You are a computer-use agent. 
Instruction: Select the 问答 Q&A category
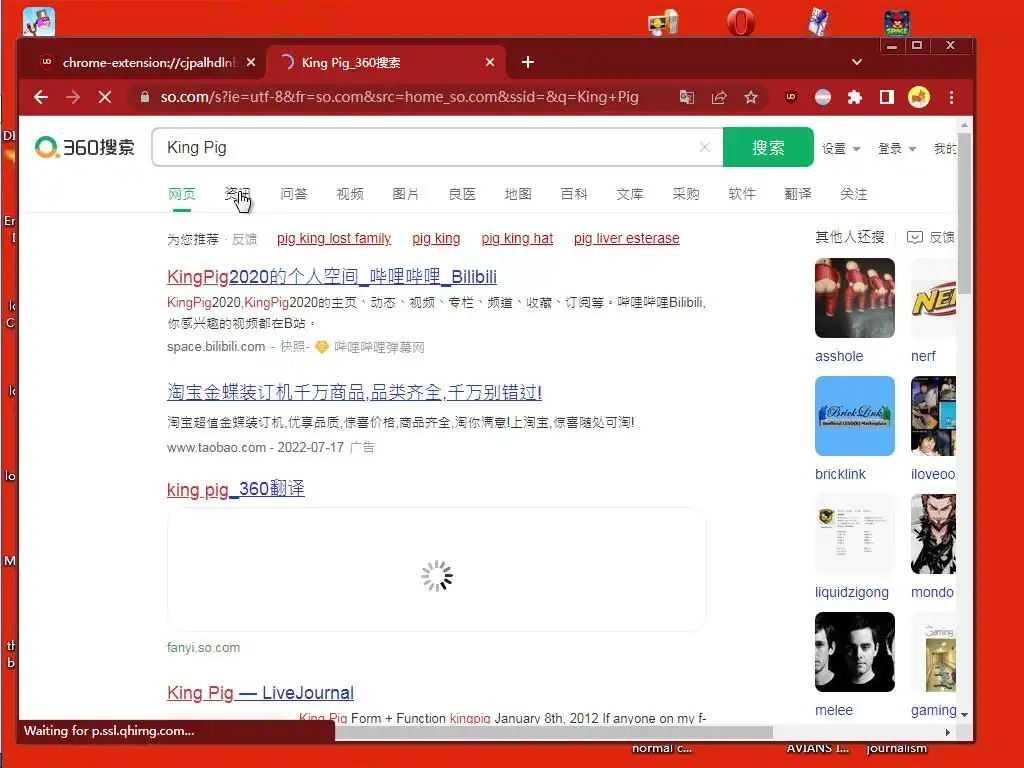293,194
